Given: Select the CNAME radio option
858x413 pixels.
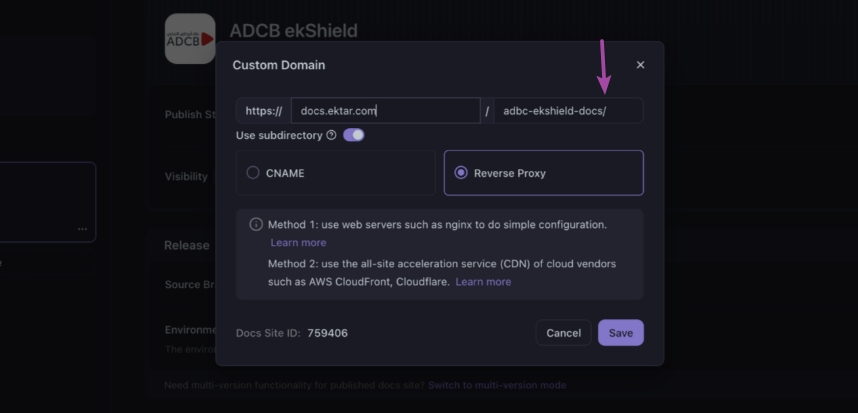Looking at the screenshot, I should point(253,173).
